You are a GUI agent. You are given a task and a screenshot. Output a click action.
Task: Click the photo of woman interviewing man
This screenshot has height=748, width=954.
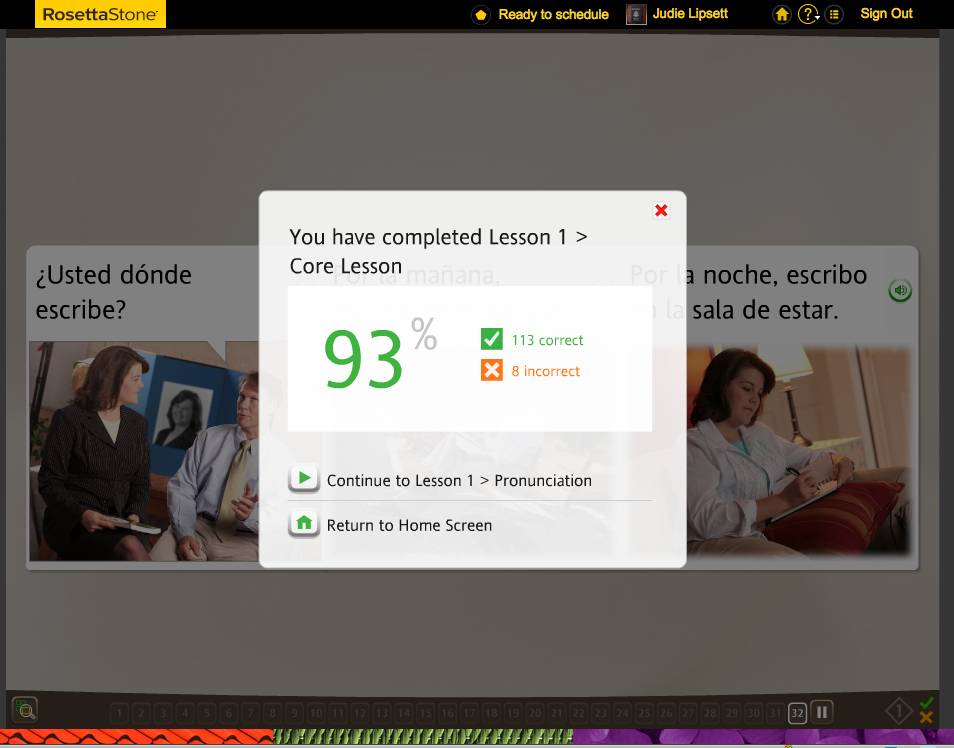pyautogui.click(x=144, y=450)
